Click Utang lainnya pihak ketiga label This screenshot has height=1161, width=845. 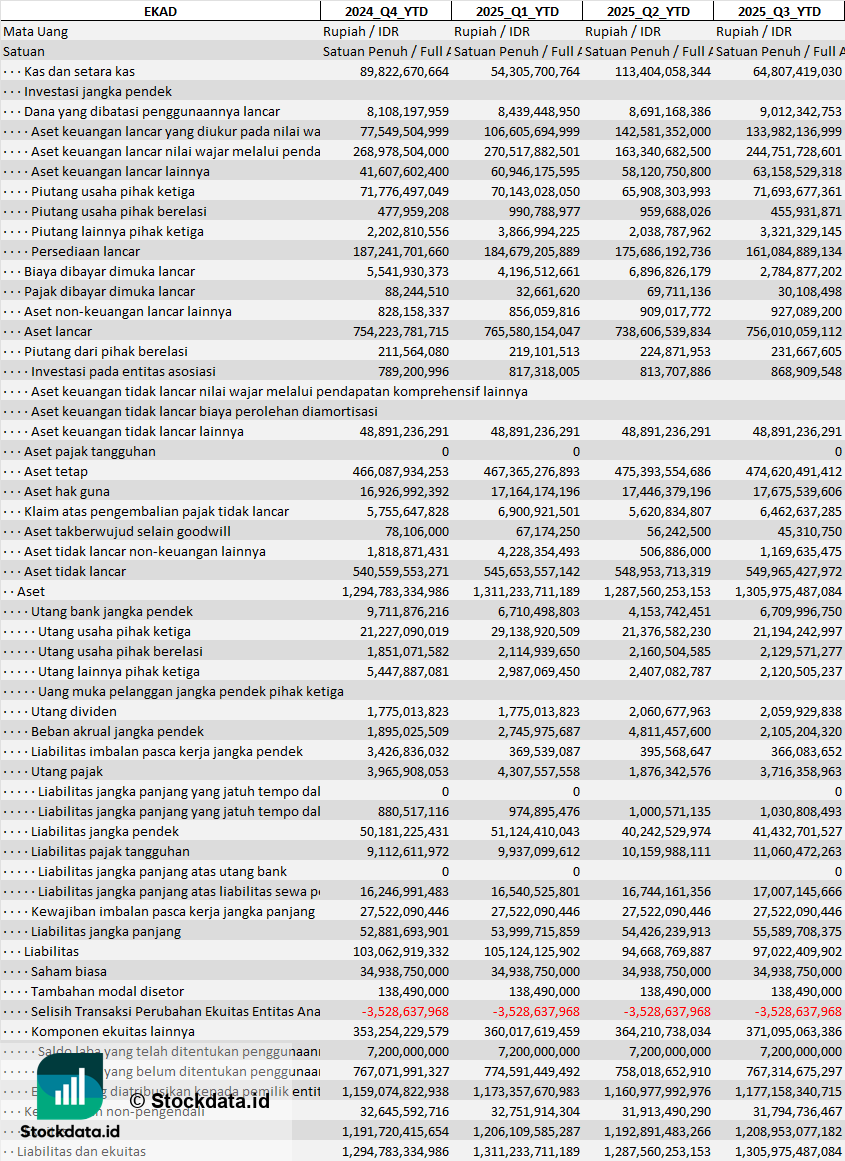118,671
